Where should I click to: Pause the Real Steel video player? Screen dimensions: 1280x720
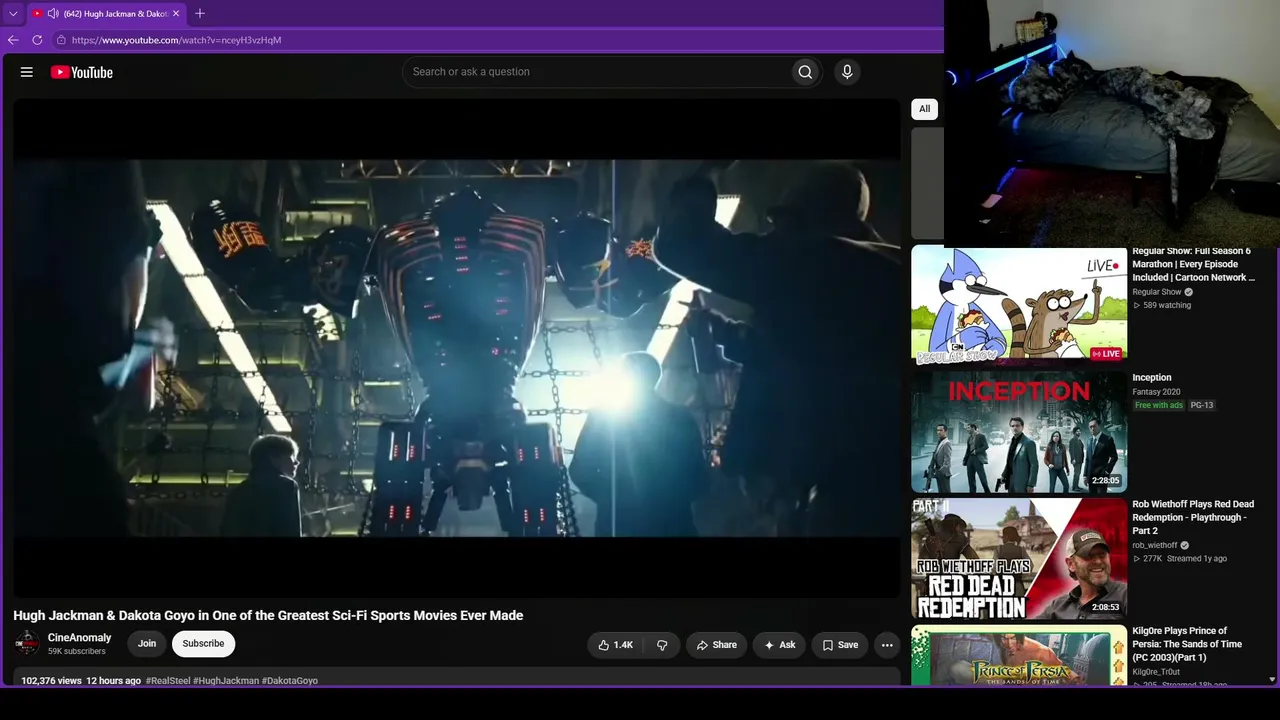point(456,348)
